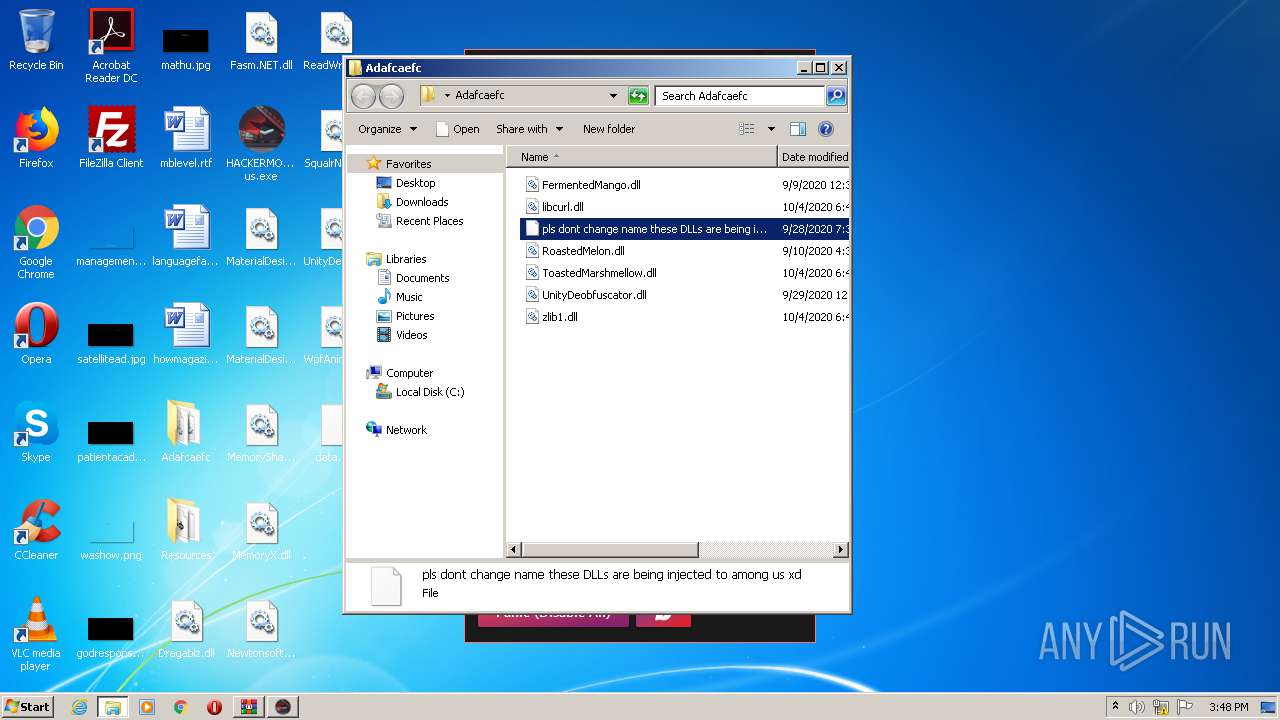Open the Share with menu
The height and width of the screenshot is (720, 1280).
530,129
